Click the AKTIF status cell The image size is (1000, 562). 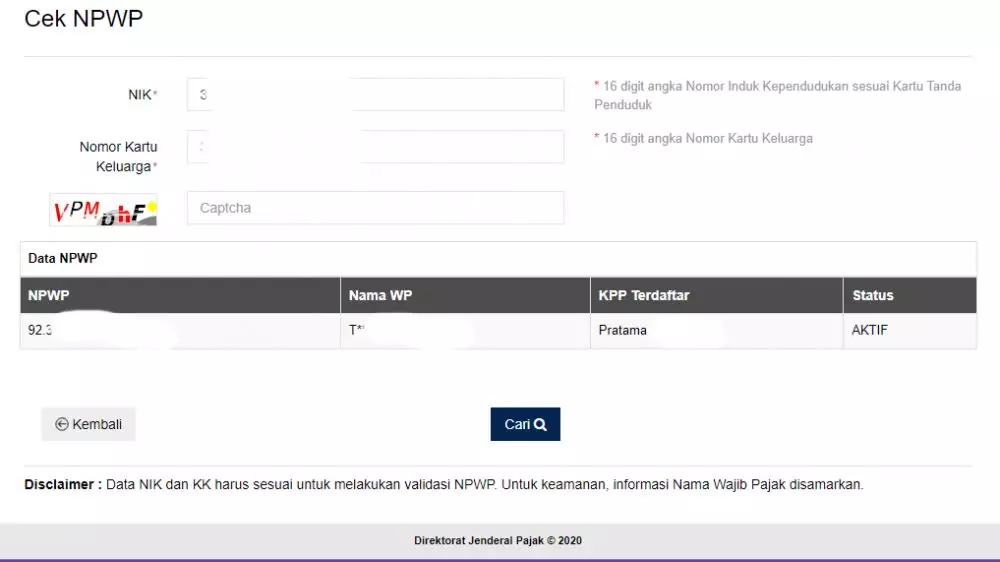pyautogui.click(x=870, y=330)
